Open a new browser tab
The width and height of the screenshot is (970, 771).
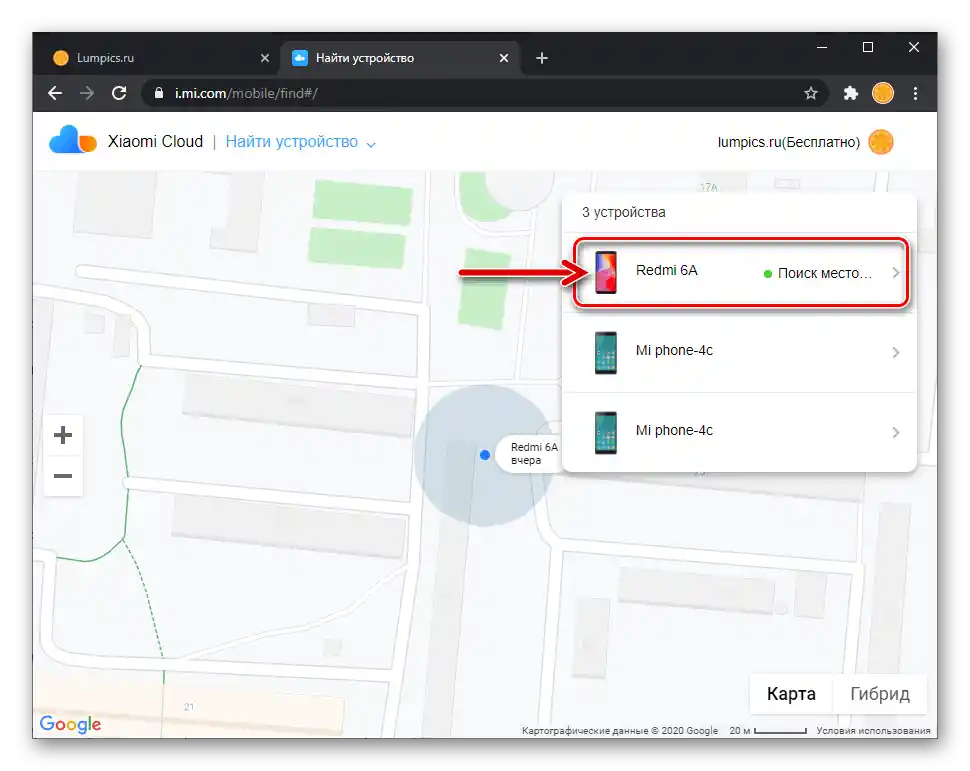tap(542, 58)
